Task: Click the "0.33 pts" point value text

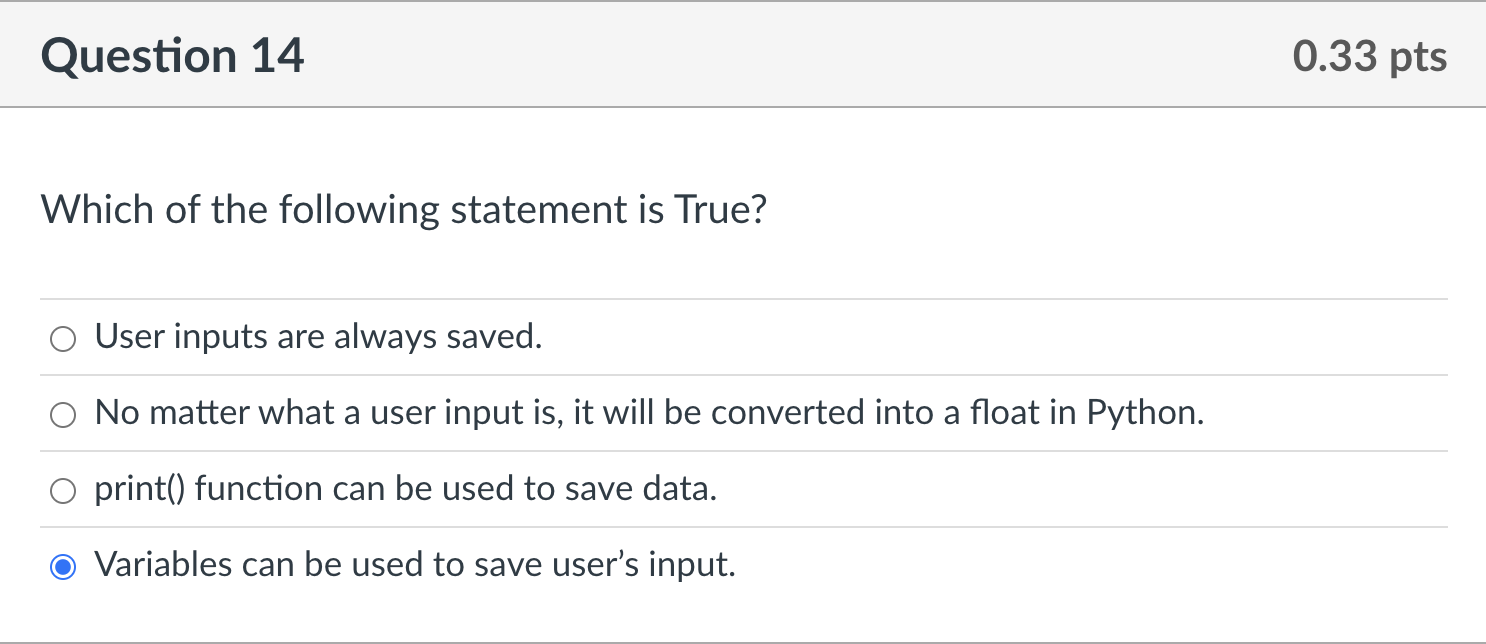Action: [1369, 56]
